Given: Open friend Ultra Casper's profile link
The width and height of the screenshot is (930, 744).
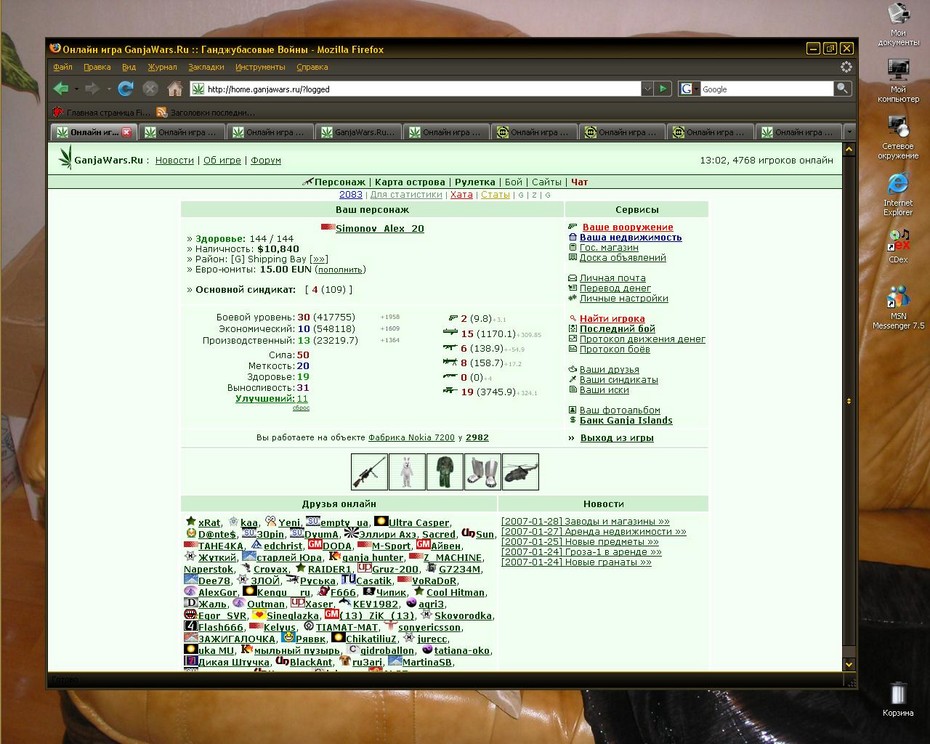Looking at the screenshot, I should (x=419, y=523).
